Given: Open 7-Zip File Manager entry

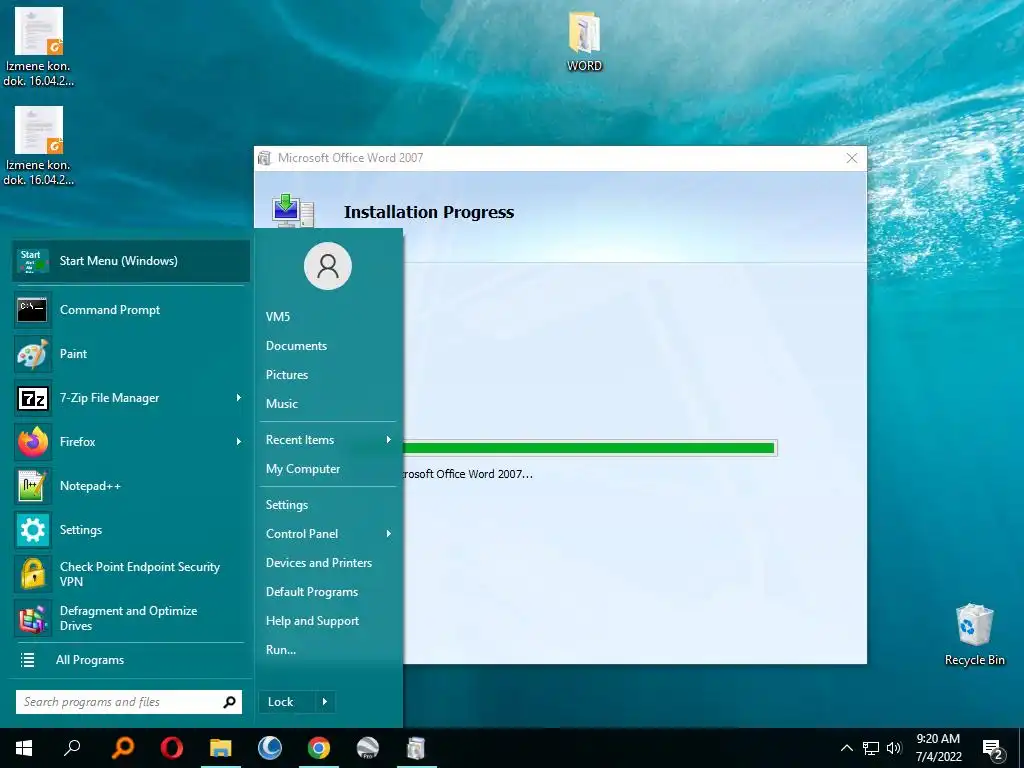Looking at the screenshot, I should 131,398.
